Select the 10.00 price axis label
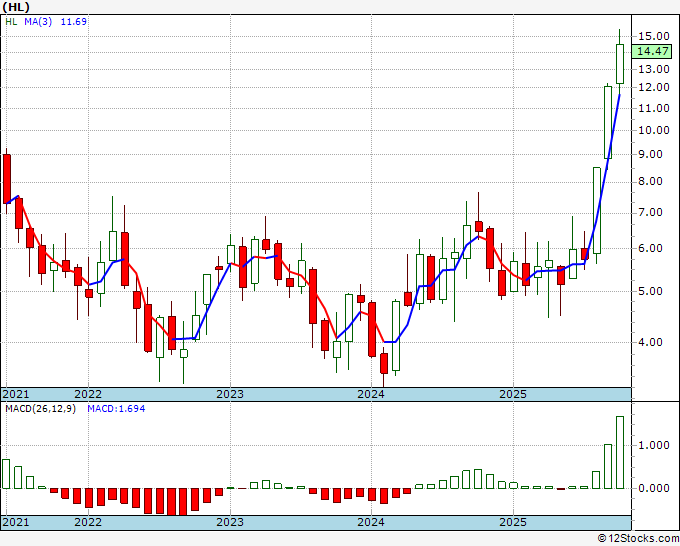This screenshot has height=546, width=680. pyautogui.click(x=654, y=130)
